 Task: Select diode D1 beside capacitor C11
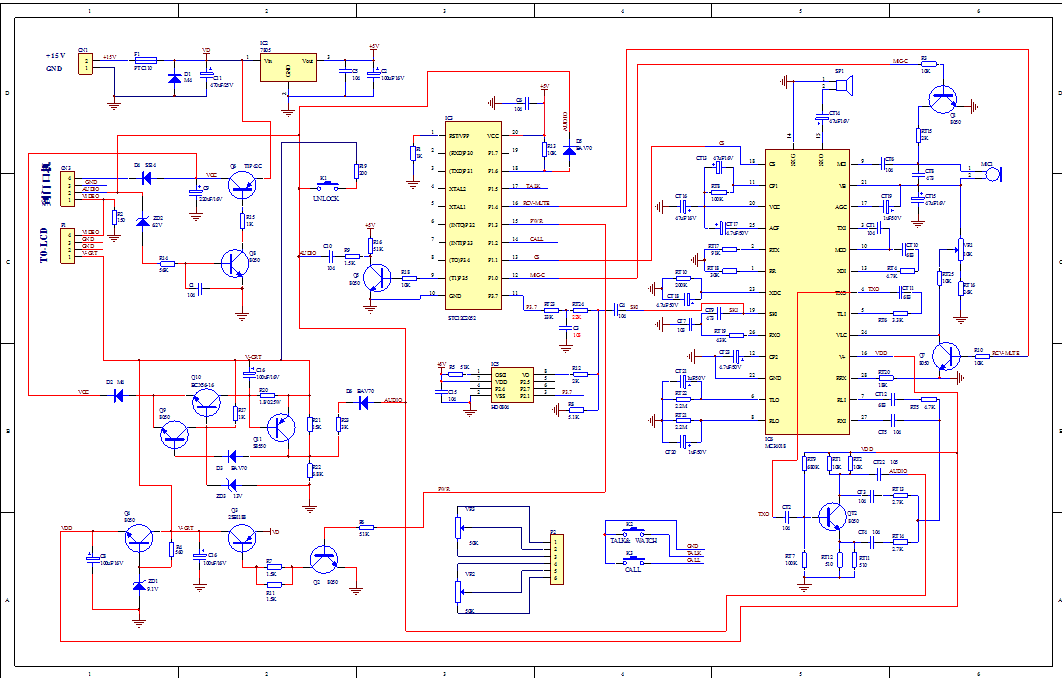(175, 78)
